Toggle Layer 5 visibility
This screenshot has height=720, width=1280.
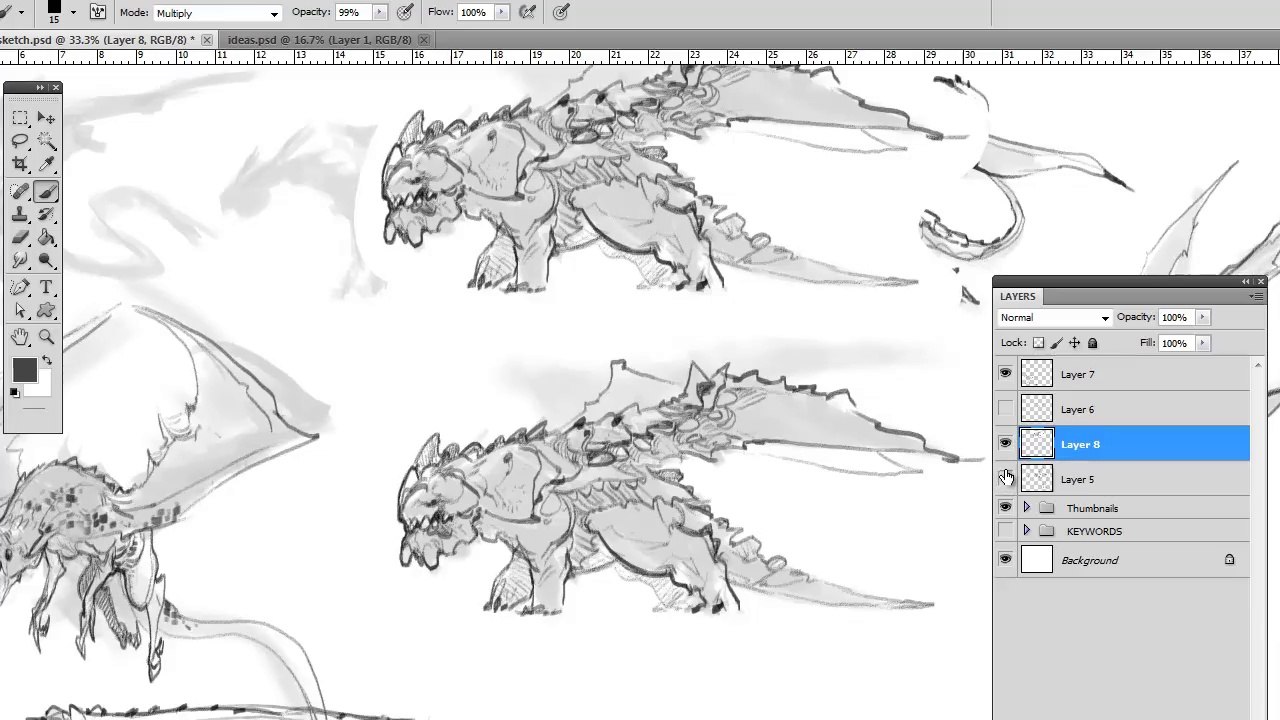tap(1005, 479)
